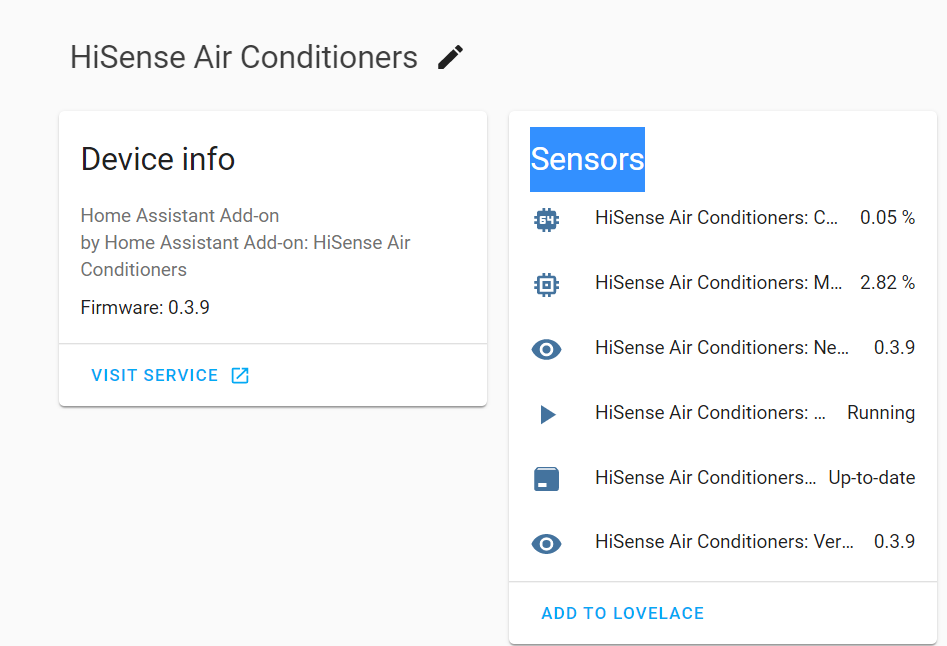947x646 pixels.
Task: Click the Device info card heading
Action: point(157,159)
